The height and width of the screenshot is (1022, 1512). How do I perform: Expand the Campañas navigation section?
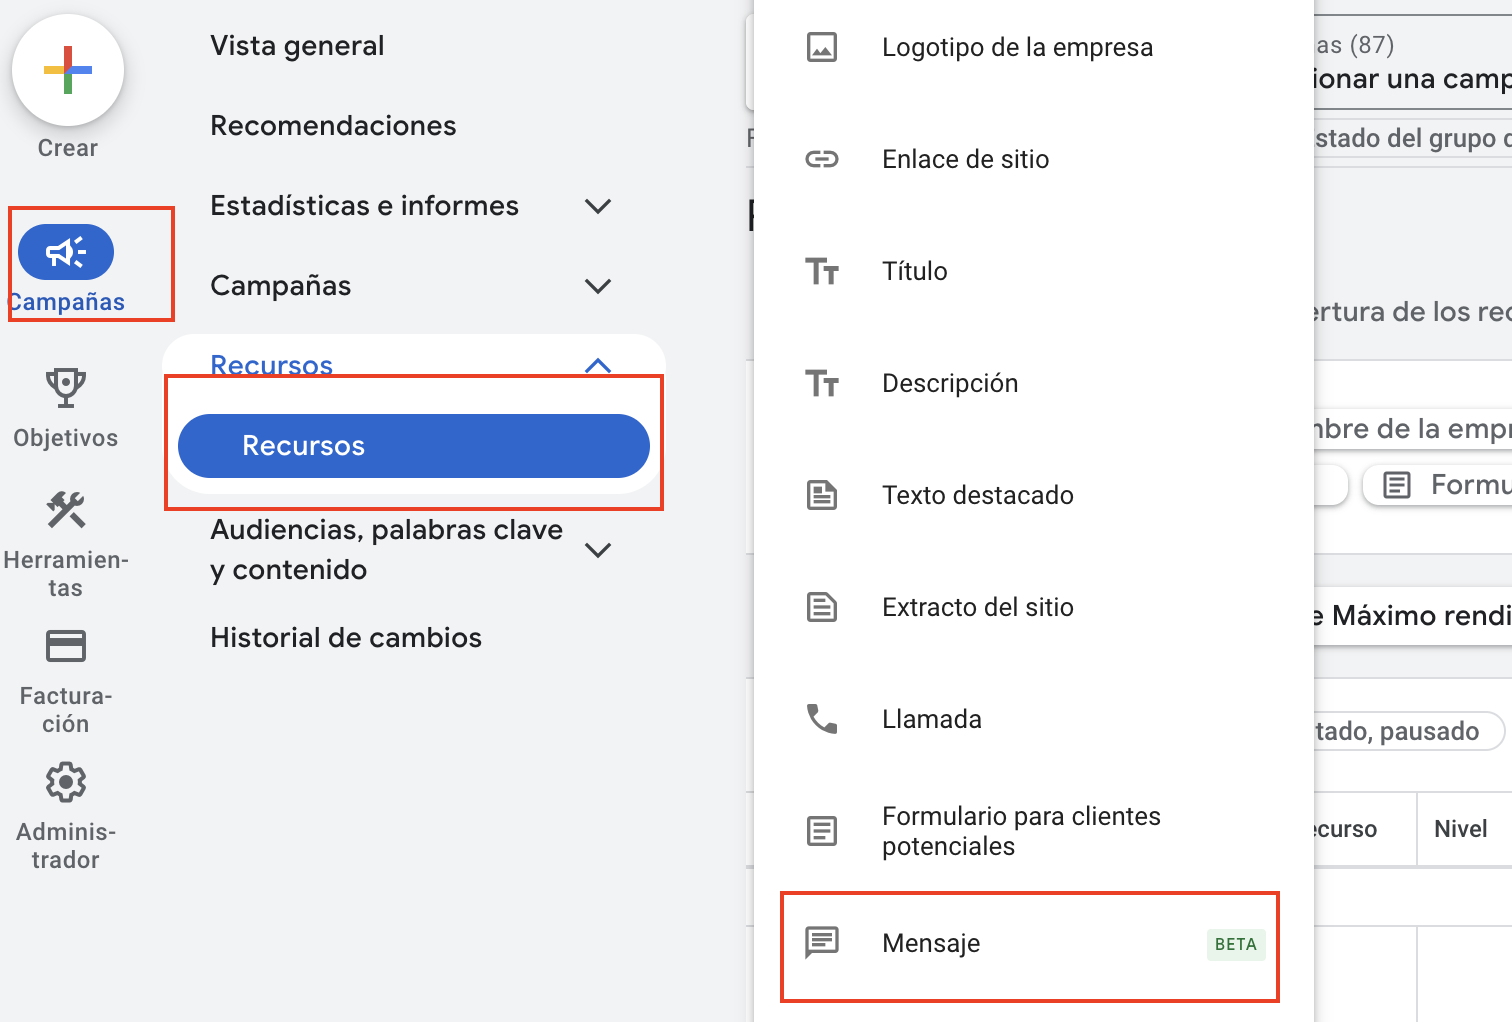(x=597, y=286)
